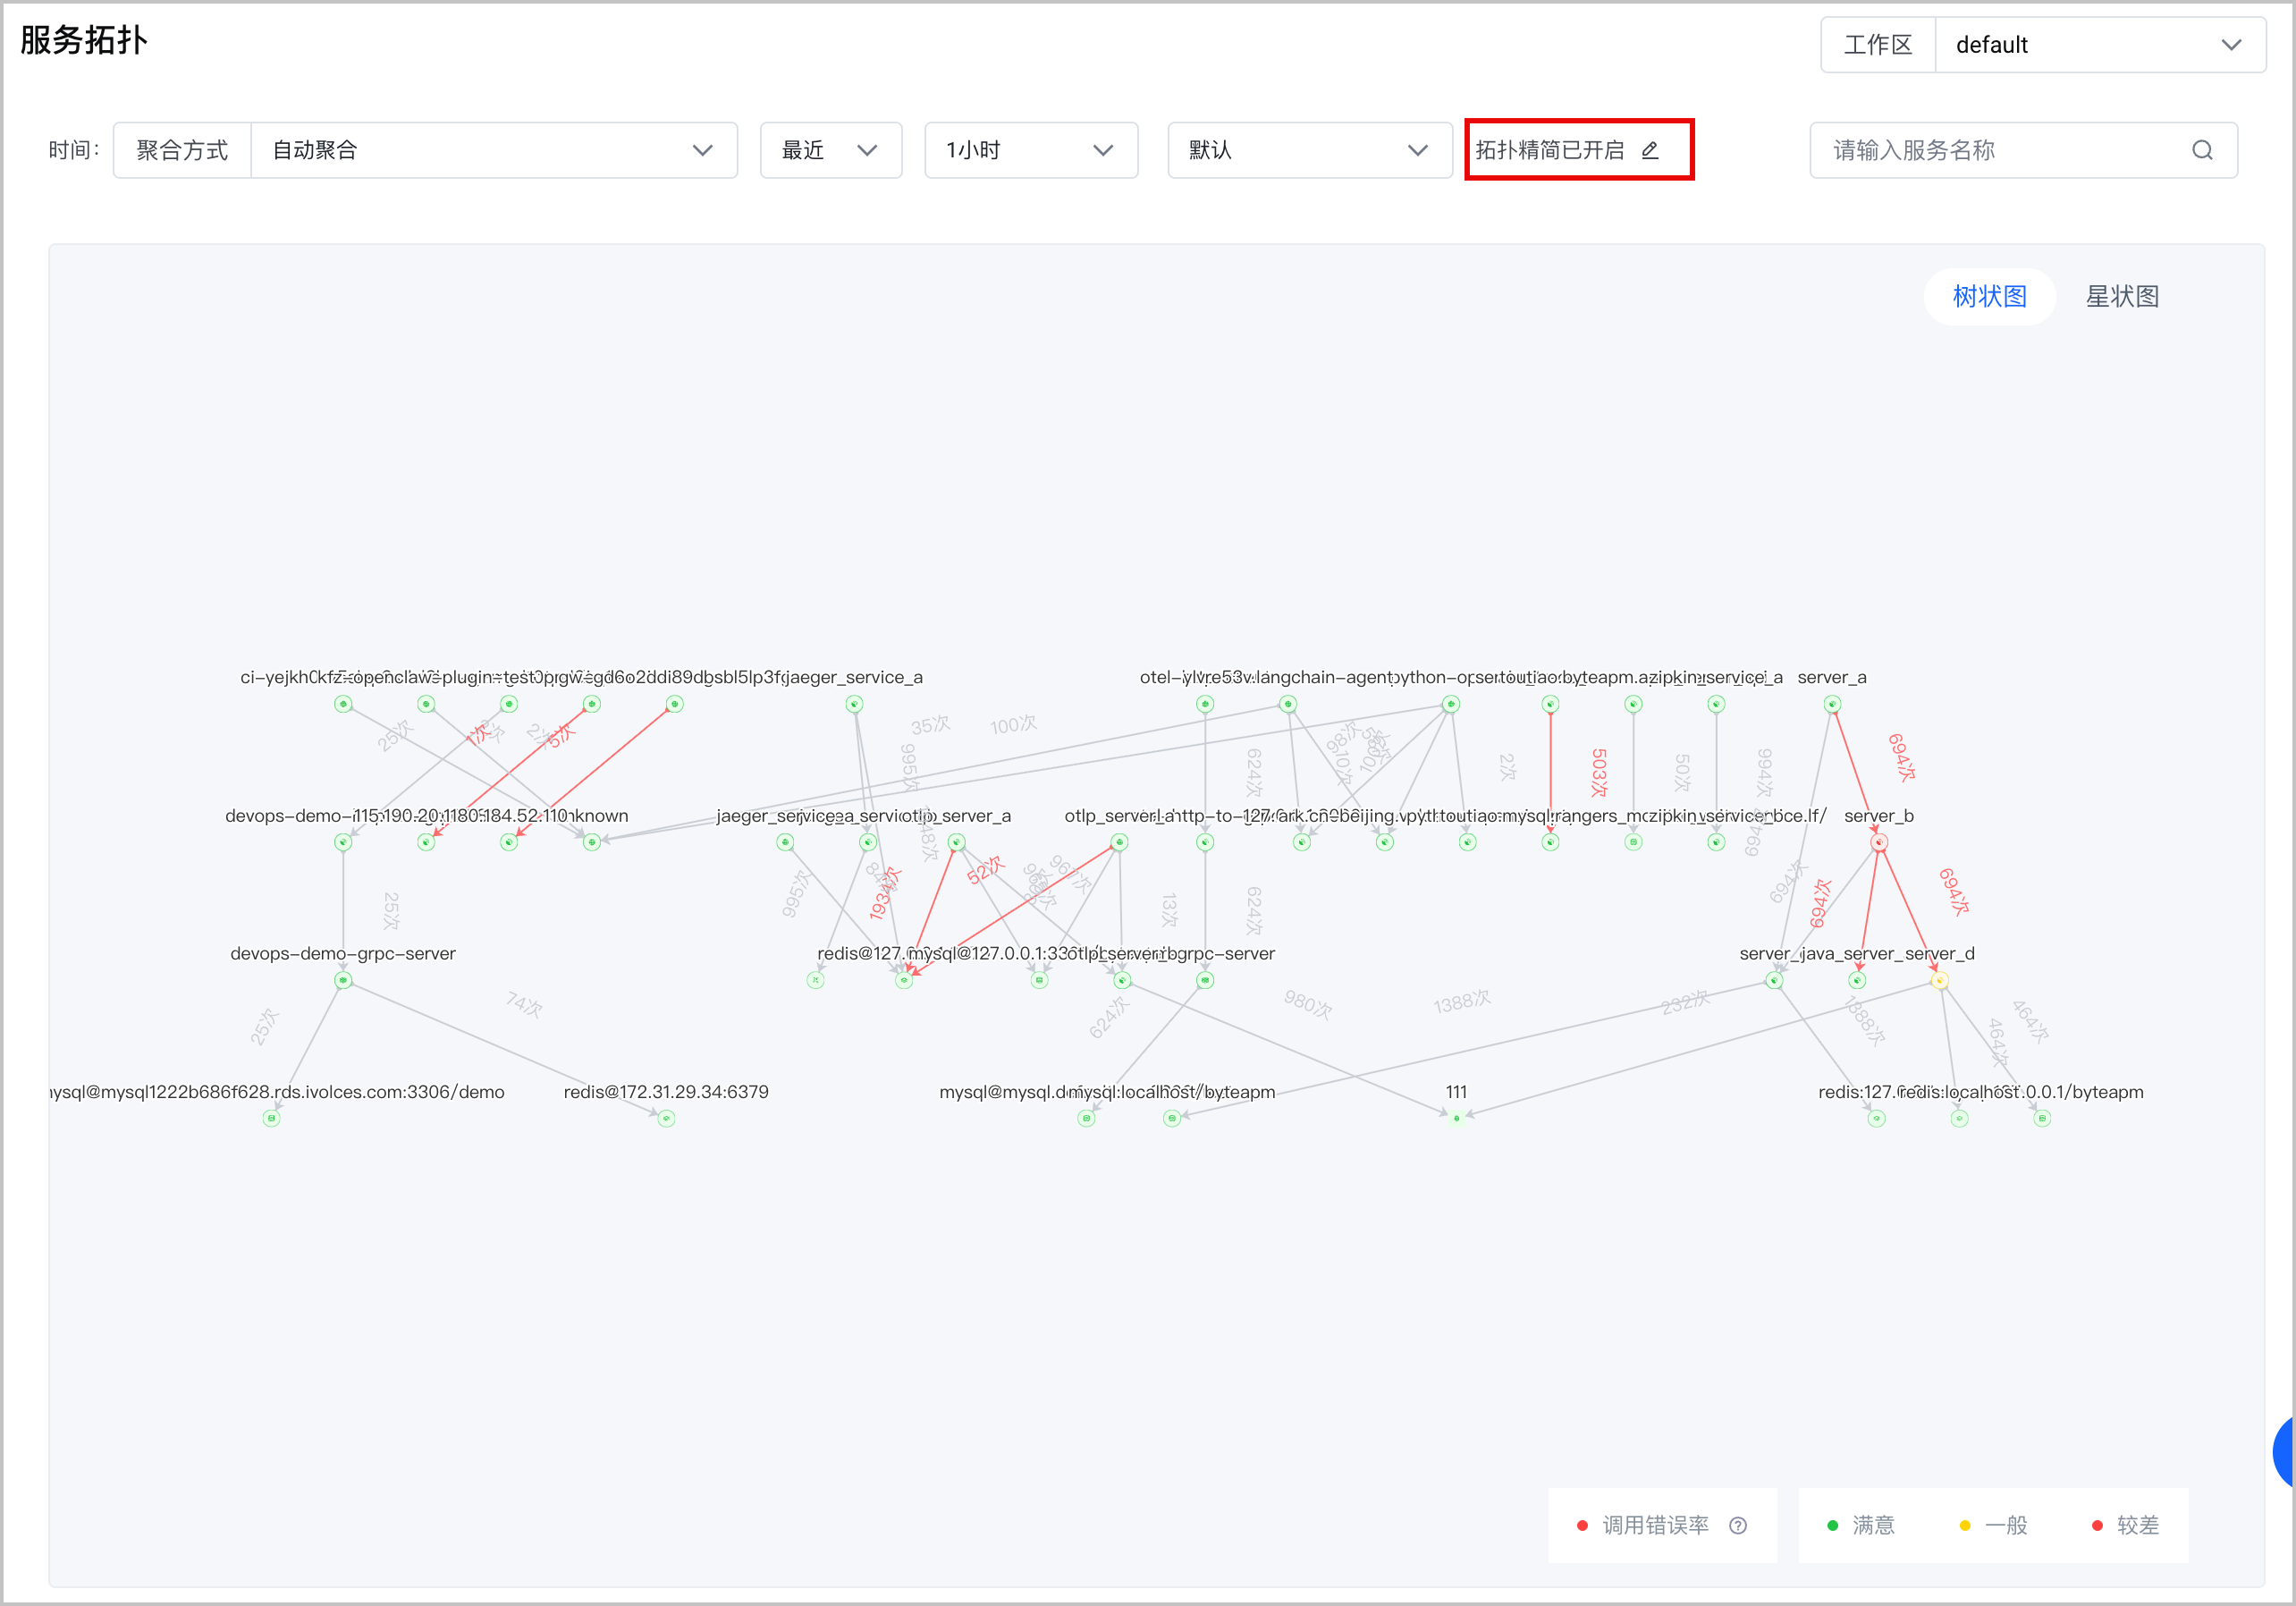Select the server_a node icon
Viewport: 2296px width, 1606px height.
[1832, 704]
